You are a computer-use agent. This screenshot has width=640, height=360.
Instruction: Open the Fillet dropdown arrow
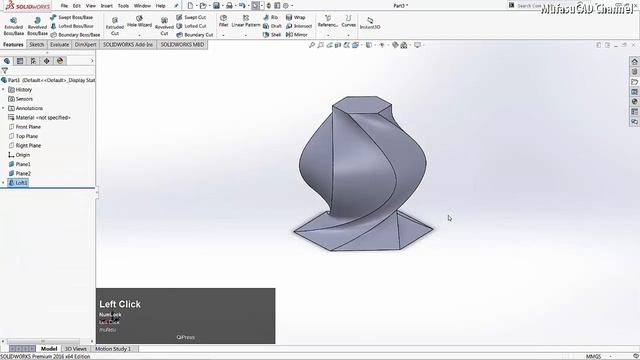pos(223,36)
